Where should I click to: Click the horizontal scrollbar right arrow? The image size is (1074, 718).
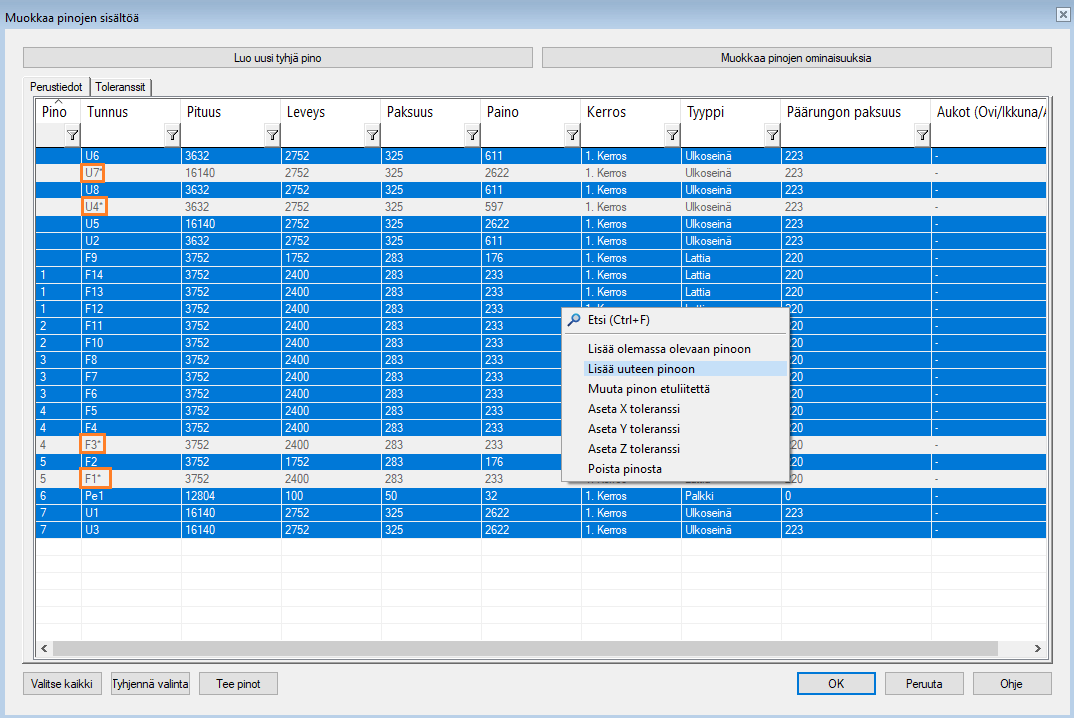(x=1040, y=649)
